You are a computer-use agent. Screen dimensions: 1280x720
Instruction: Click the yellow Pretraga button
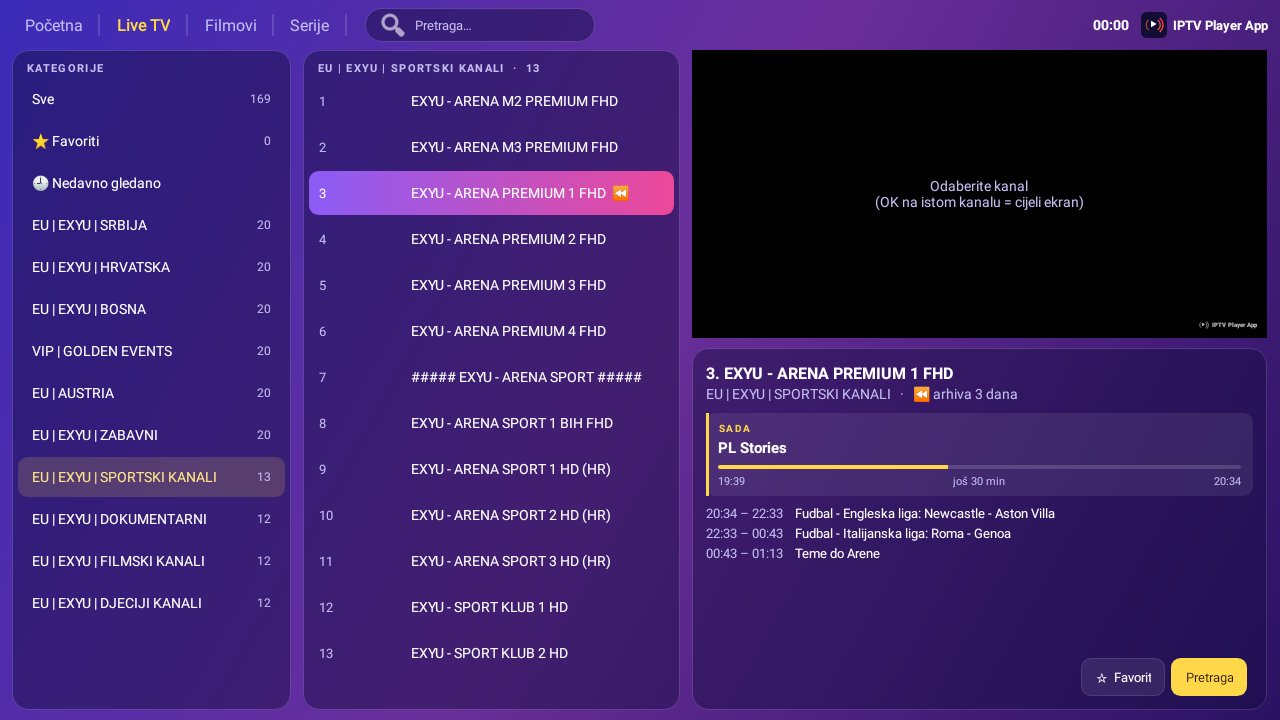click(x=1209, y=677)
